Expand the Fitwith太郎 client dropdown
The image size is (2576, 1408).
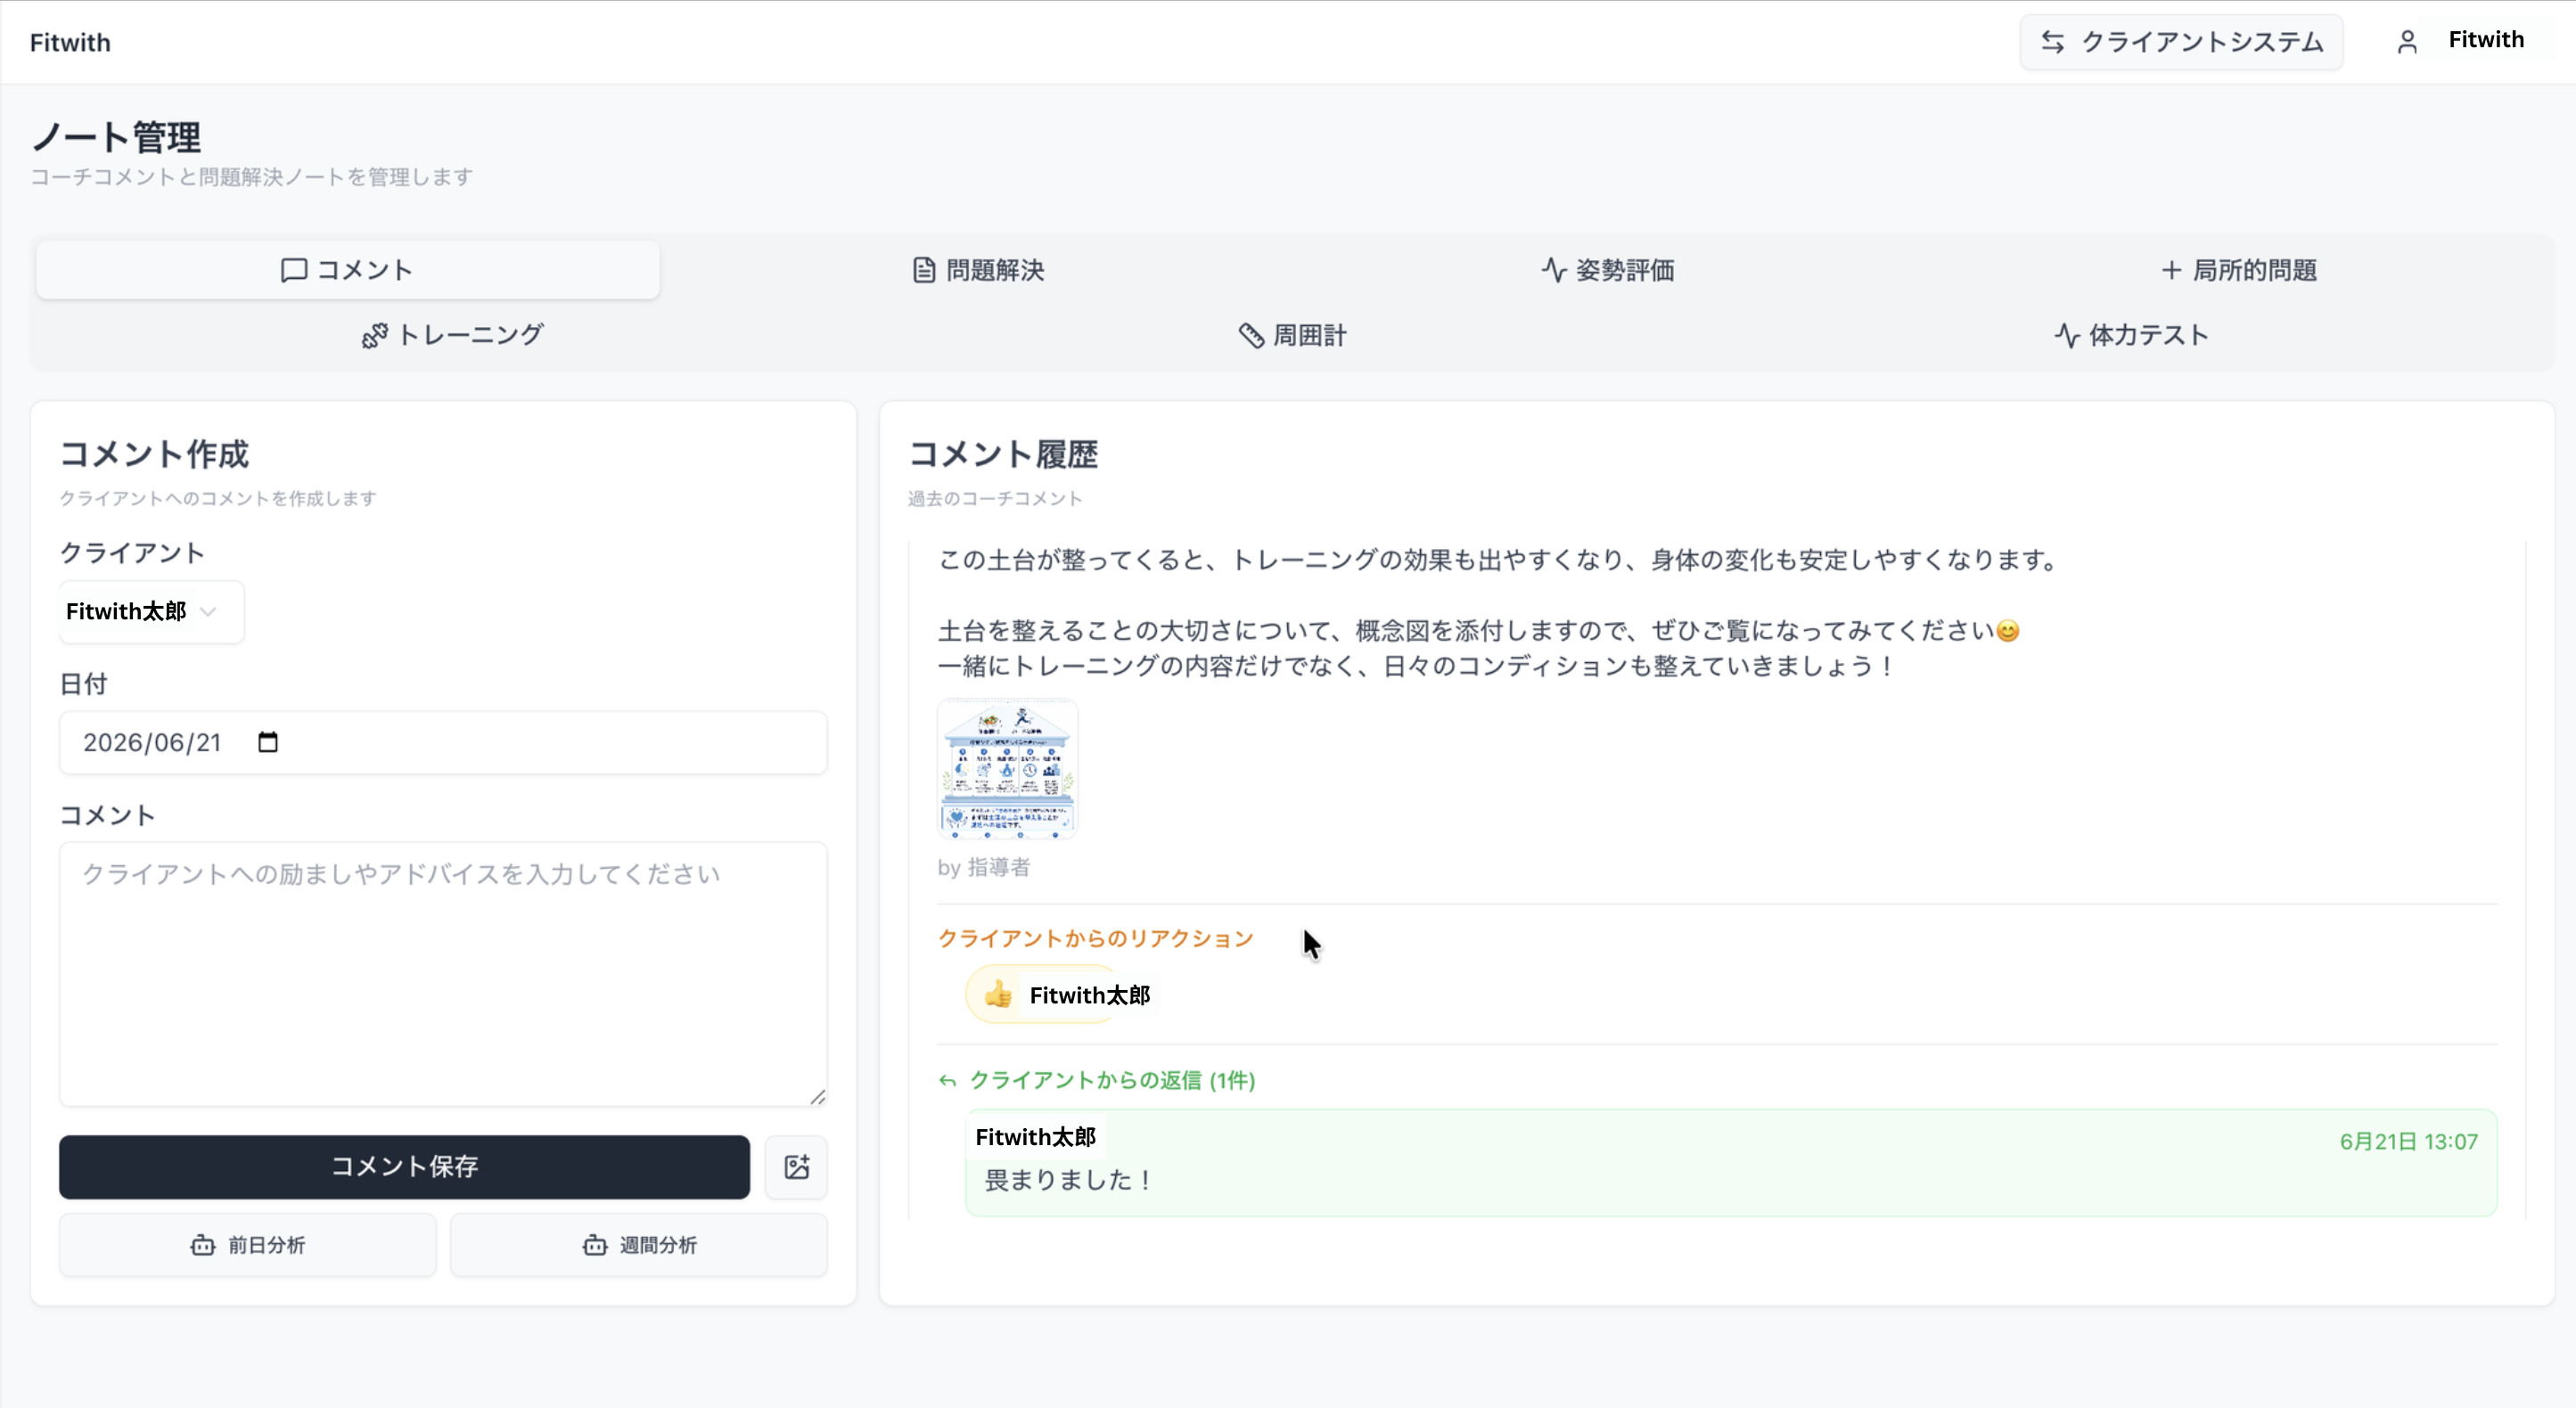pyautogui.click(x=151, y=611)
